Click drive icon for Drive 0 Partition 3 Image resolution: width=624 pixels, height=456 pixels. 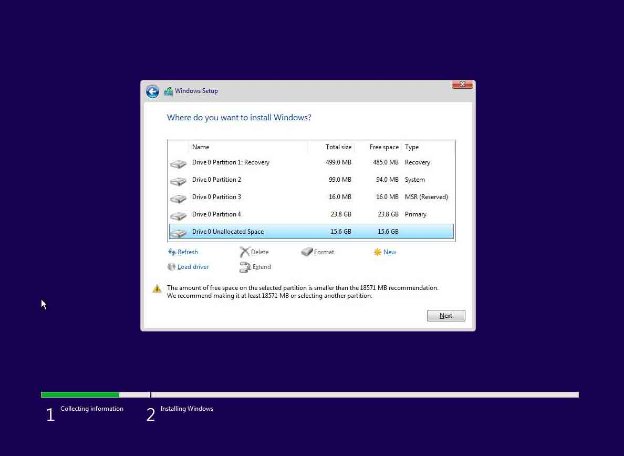178,198
